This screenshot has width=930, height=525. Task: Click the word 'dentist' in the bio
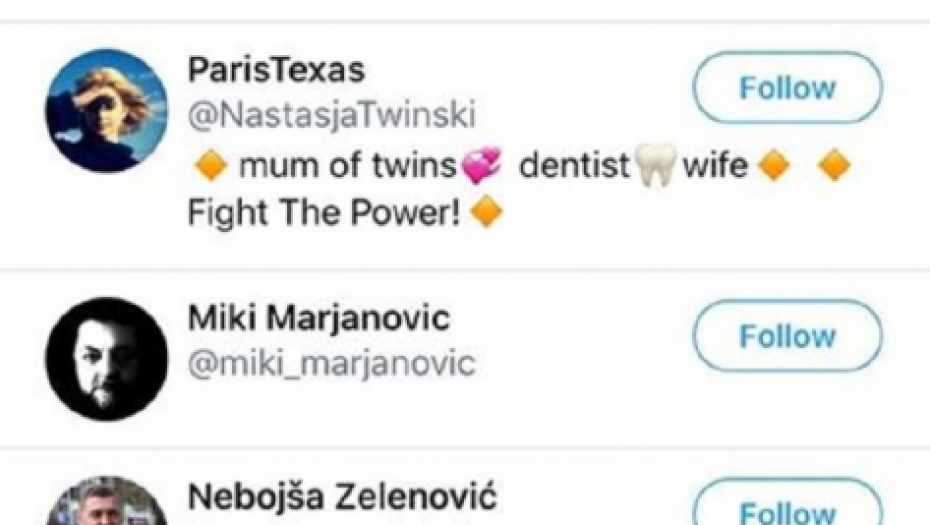[x=574, y=166]
